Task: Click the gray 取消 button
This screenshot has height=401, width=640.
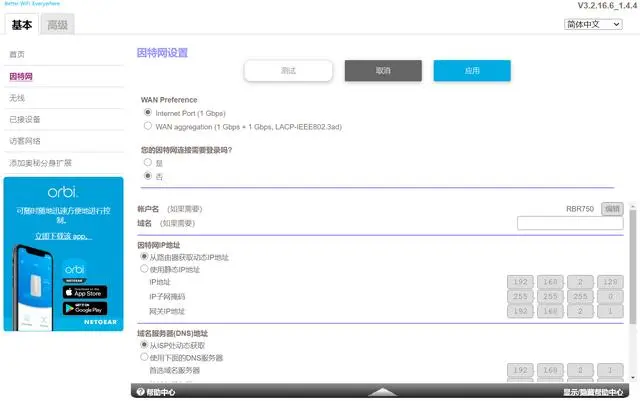Action: 383,71
